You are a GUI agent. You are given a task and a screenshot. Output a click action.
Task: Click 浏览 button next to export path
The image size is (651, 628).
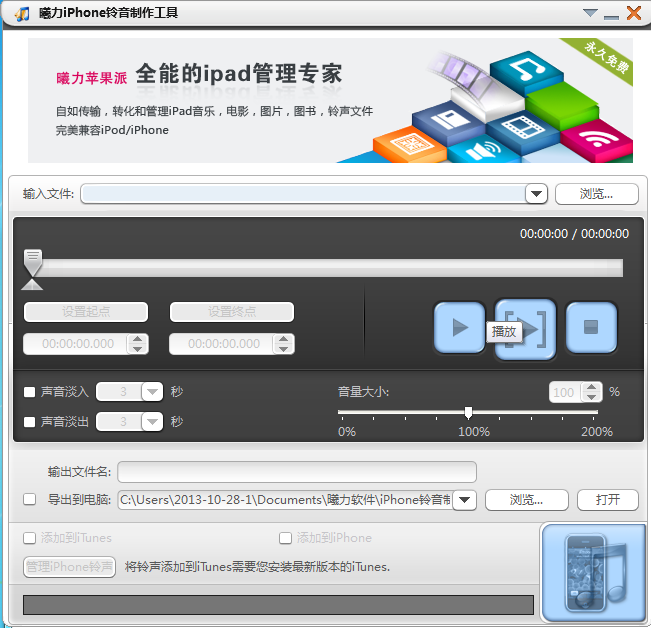pyautogui.click(x=526, y=500)
